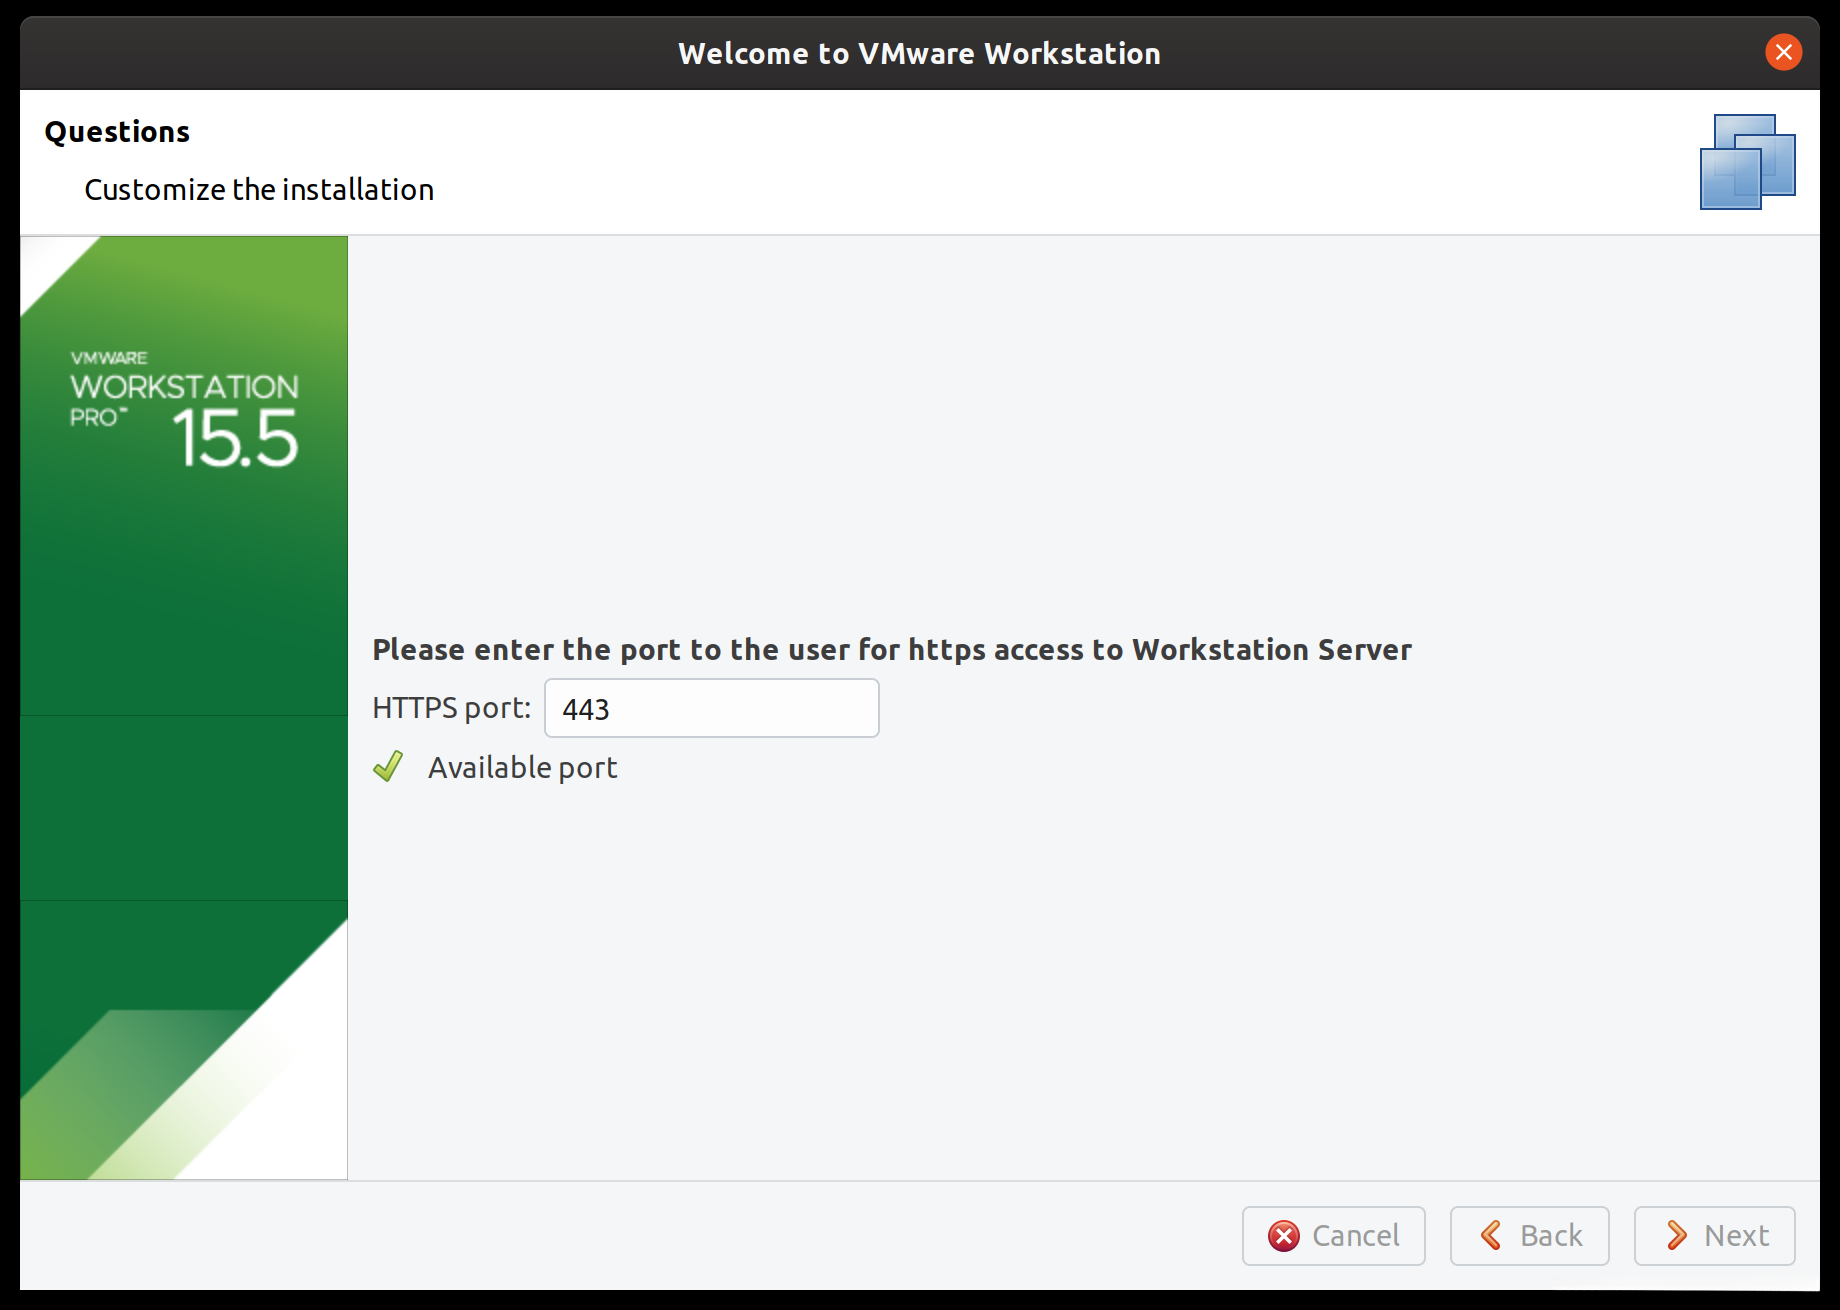Click the 'Questions' heading
The height and width of the screenshot is (1310, 1840).
click(x=117, y=131)
